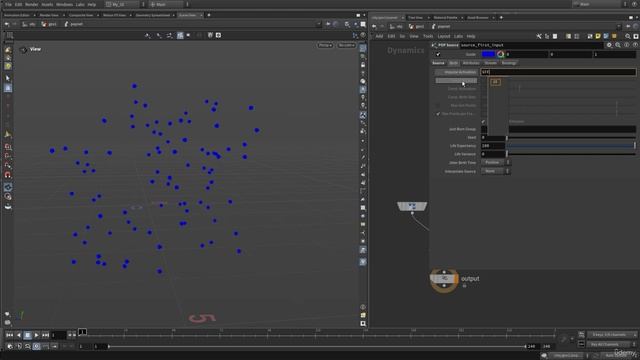Open the network editor Add menu
Screen dimensions: 640x360
click(379, 36)
